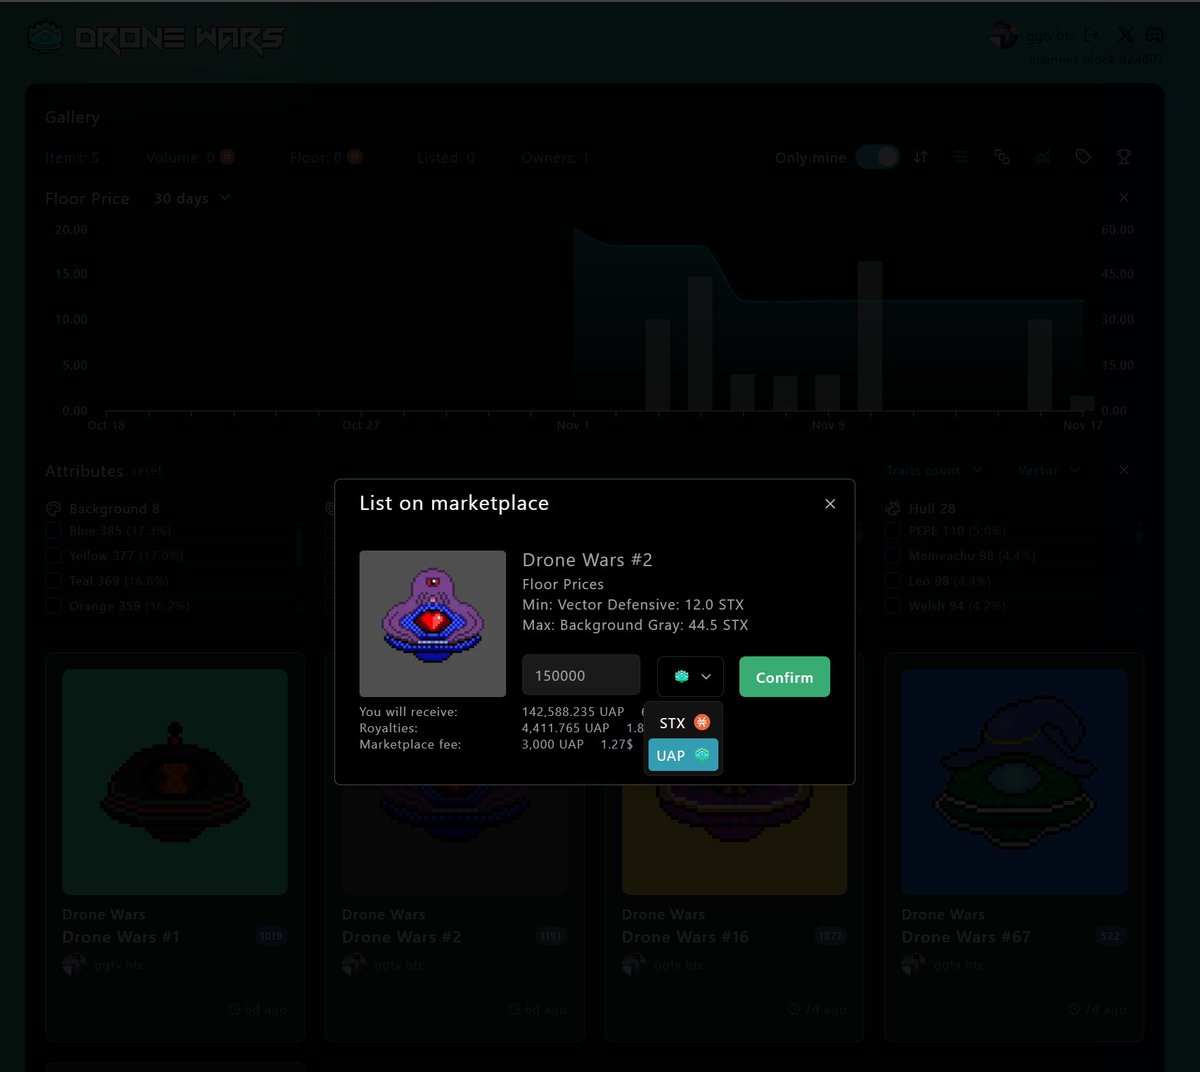Click the "Min: Vector Defensive: 12.0 STX" text
This screenshot has height=1072, width=1200.
click(633, 605)
